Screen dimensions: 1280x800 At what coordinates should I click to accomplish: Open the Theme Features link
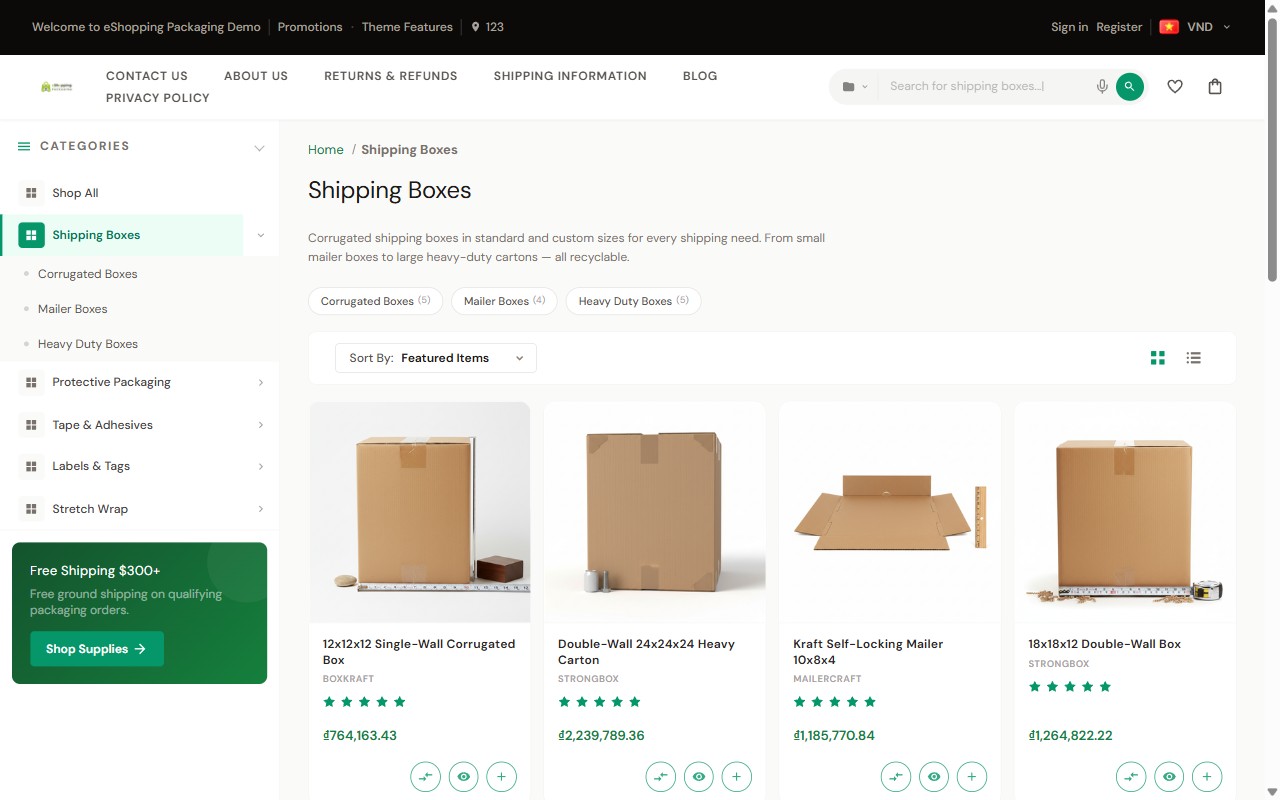point(407,27)
